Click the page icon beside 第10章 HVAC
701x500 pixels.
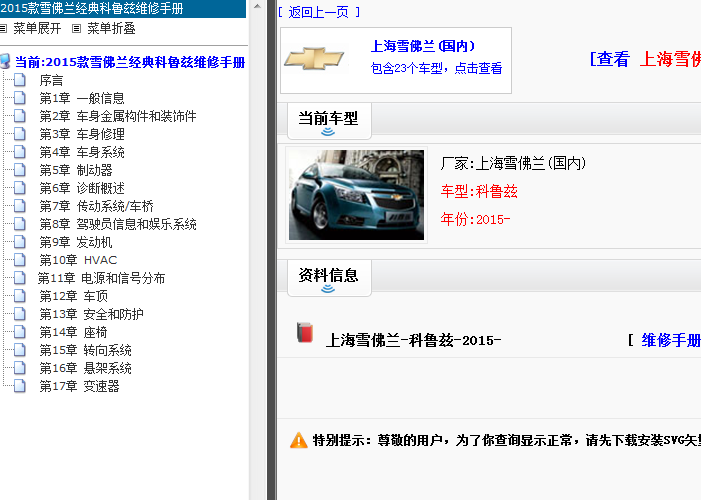pyautogui.click(x=20, y=260)
